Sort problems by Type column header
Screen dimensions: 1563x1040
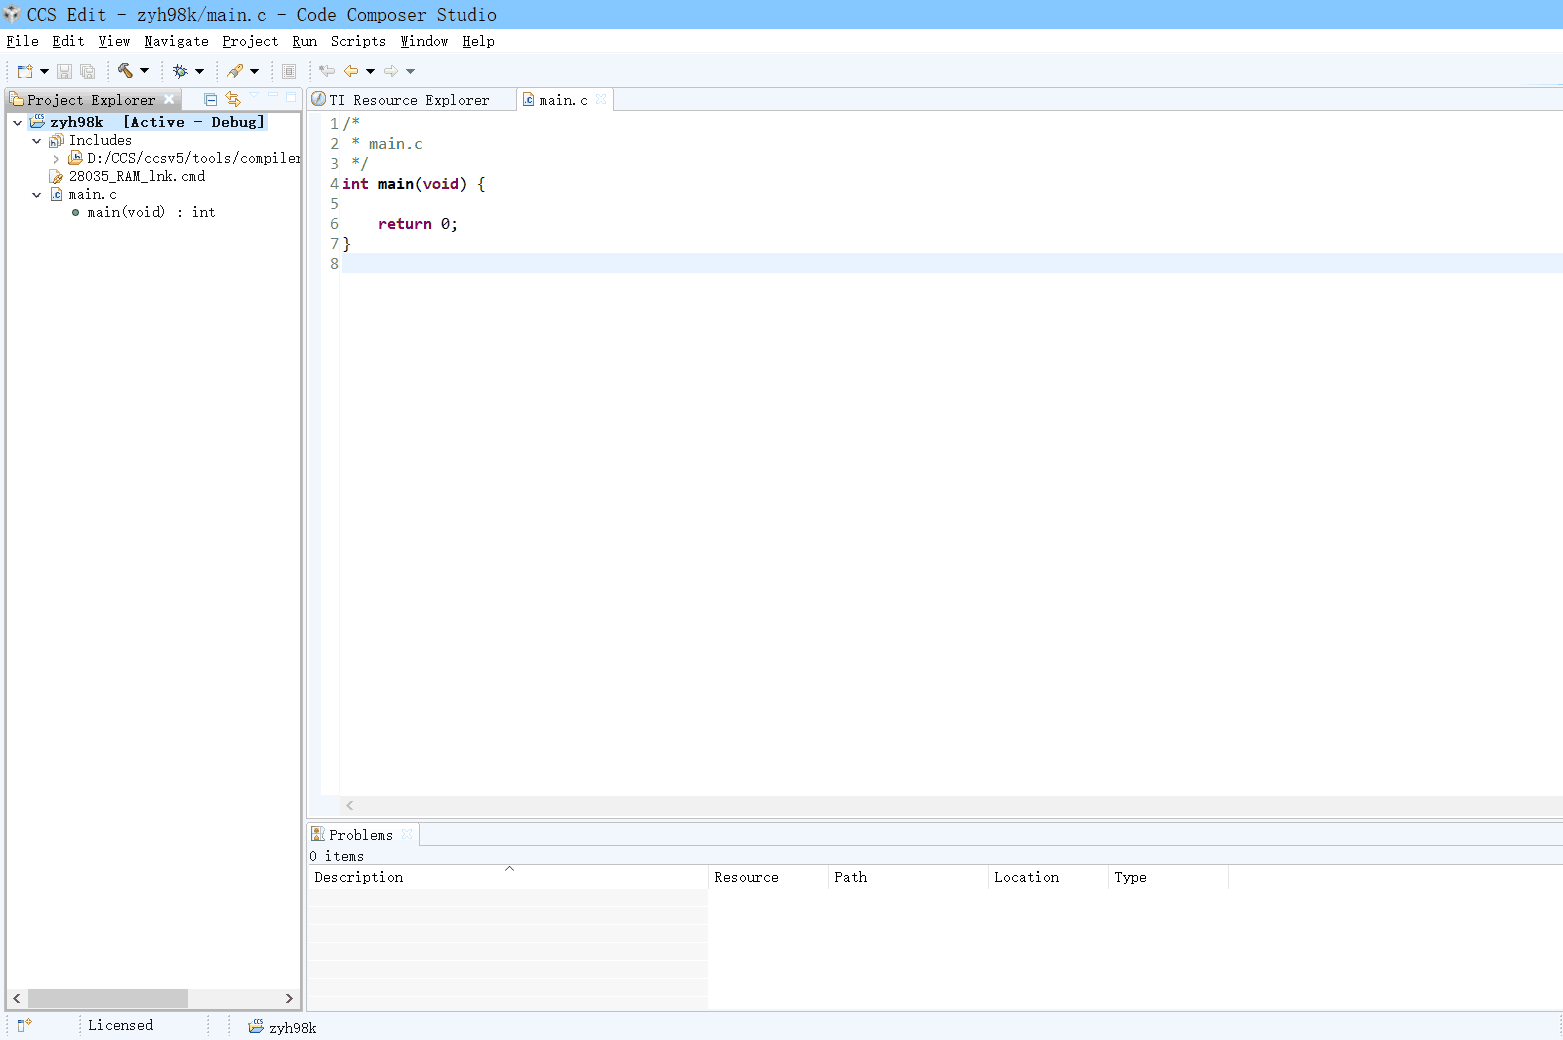(1168, 877)
